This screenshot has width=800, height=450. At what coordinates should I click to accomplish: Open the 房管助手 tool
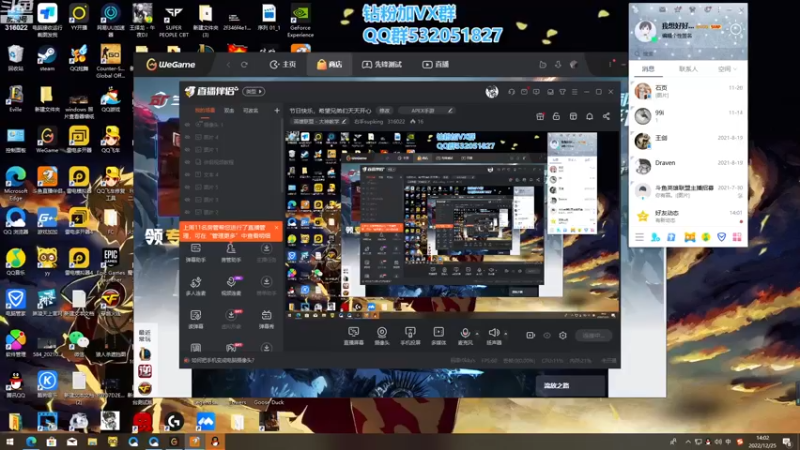point(231,253)
